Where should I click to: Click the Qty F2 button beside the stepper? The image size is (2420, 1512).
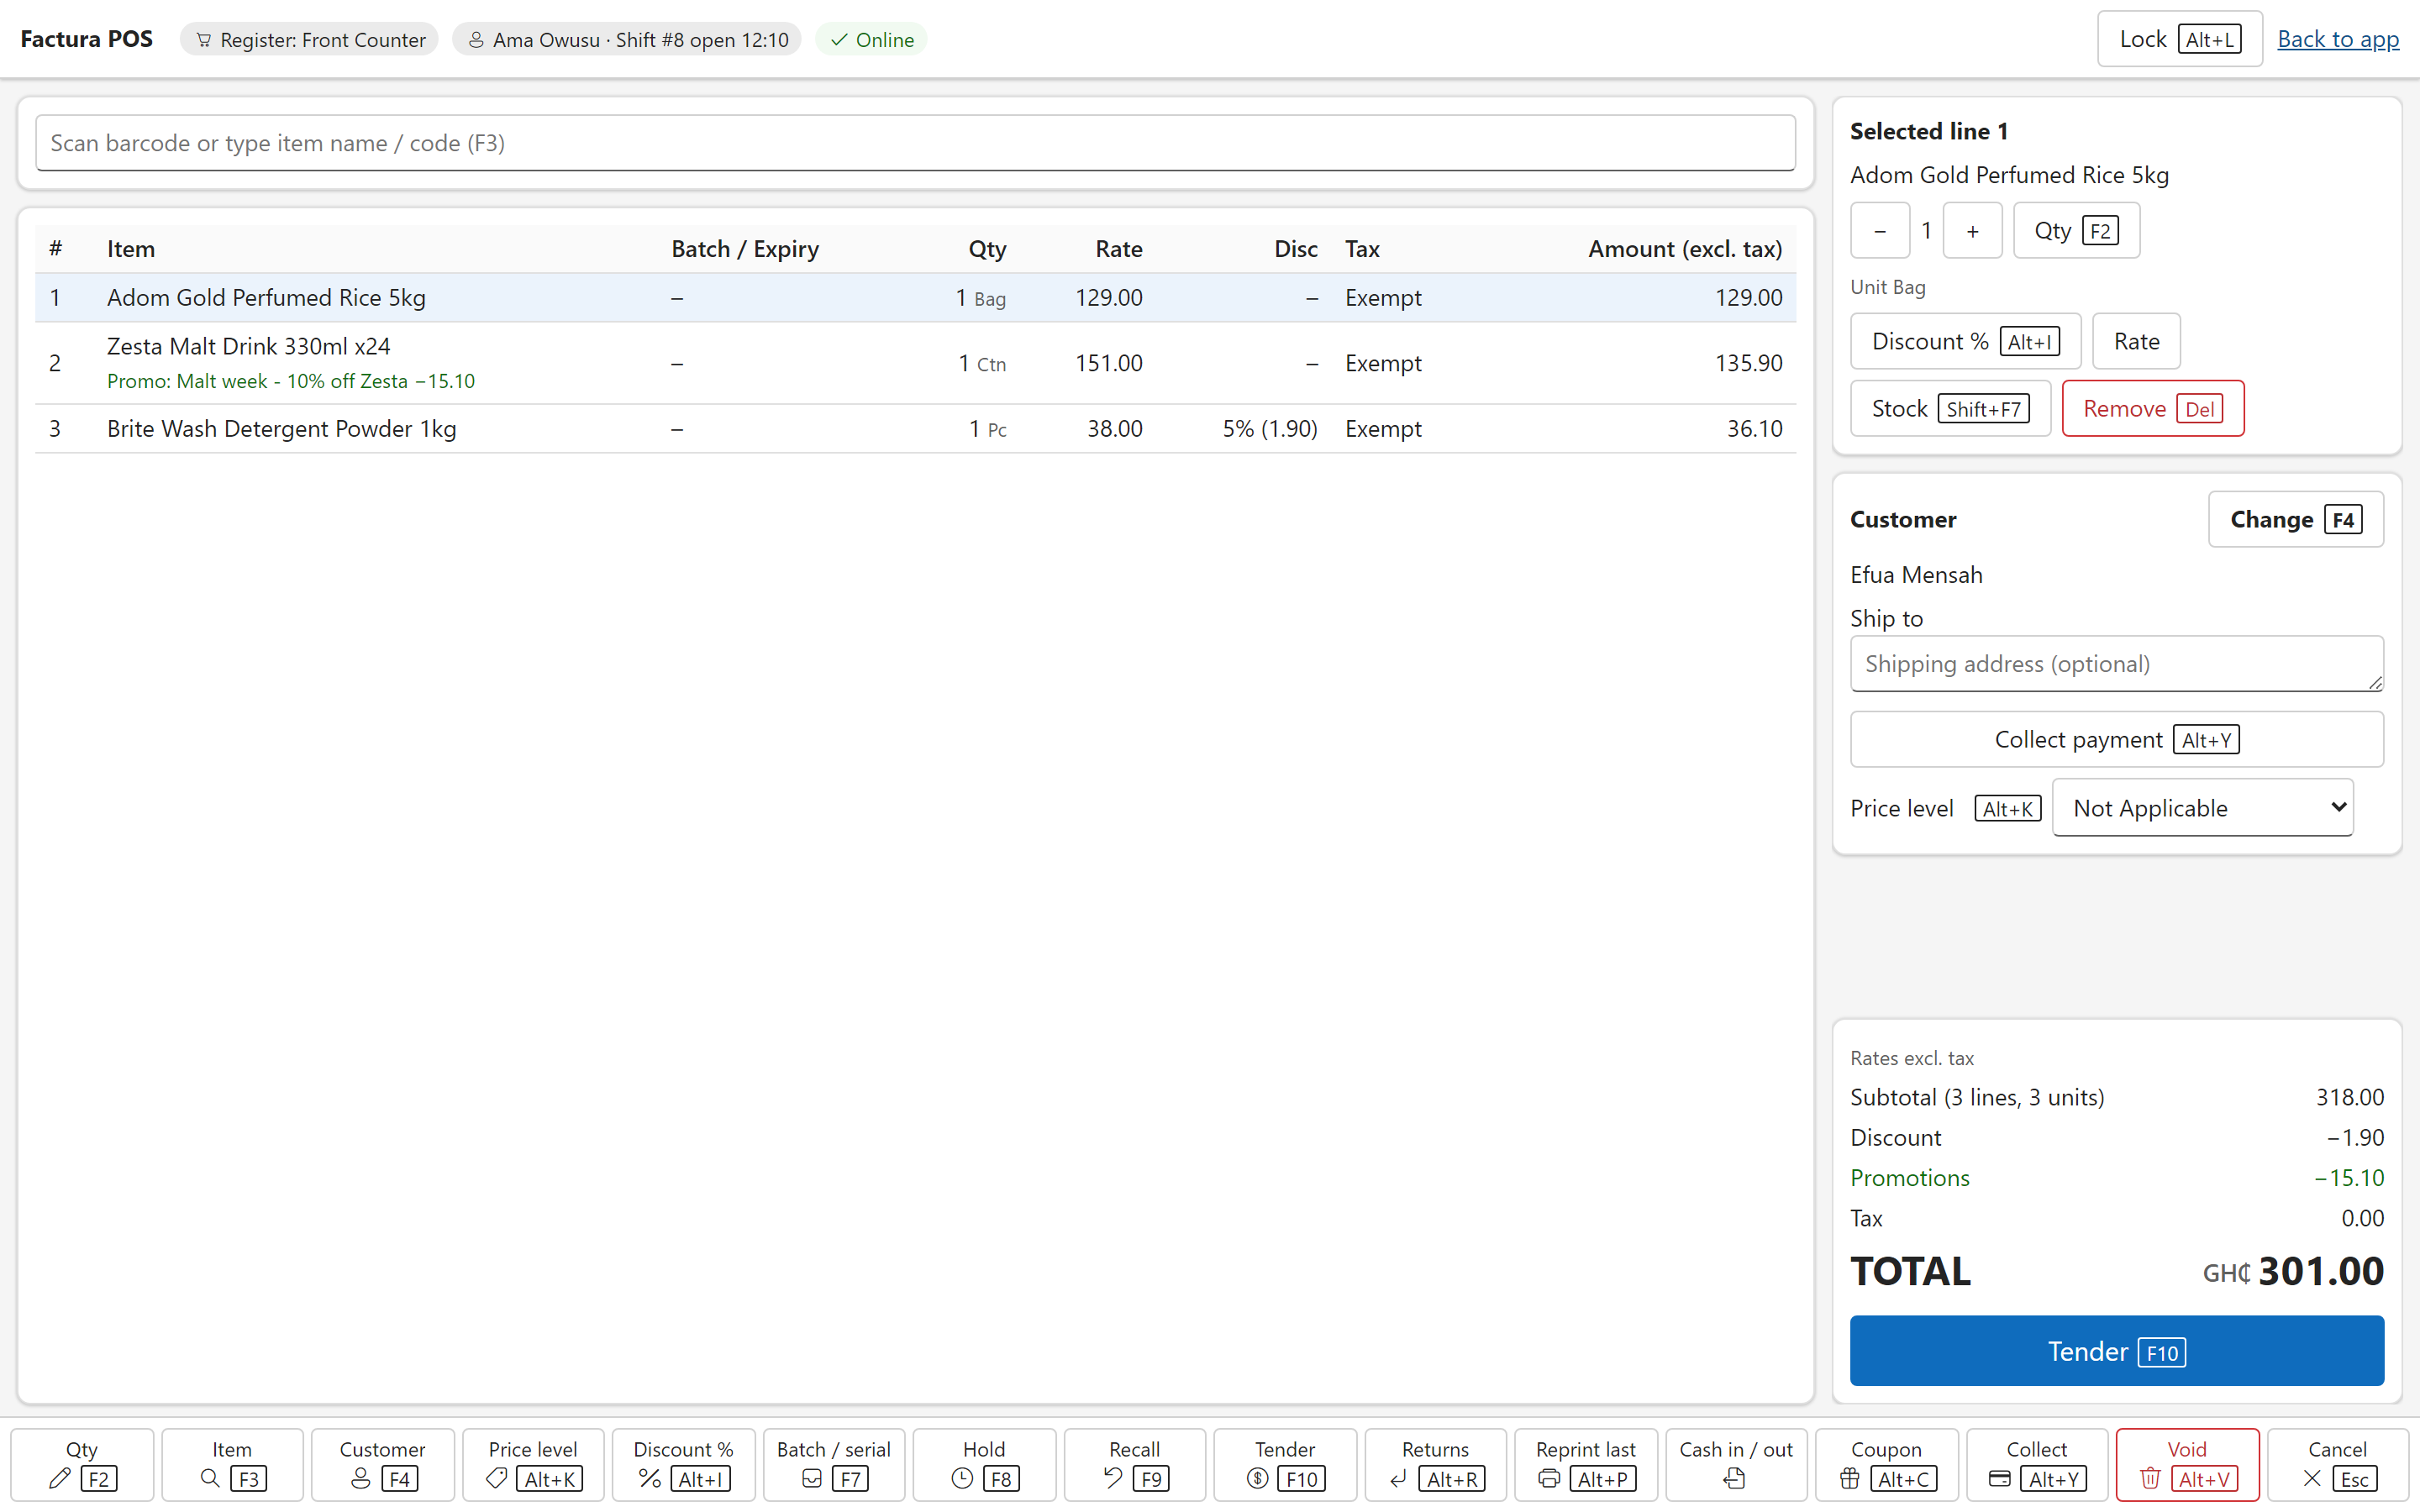click(2076, 231)
